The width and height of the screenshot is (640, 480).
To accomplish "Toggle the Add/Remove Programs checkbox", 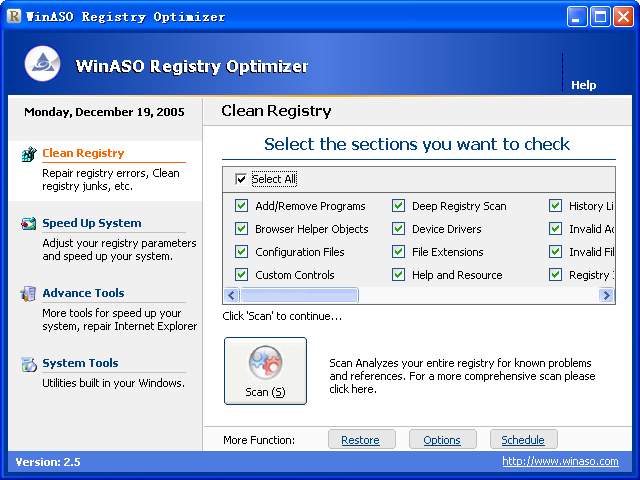I will tap(241, 205).
